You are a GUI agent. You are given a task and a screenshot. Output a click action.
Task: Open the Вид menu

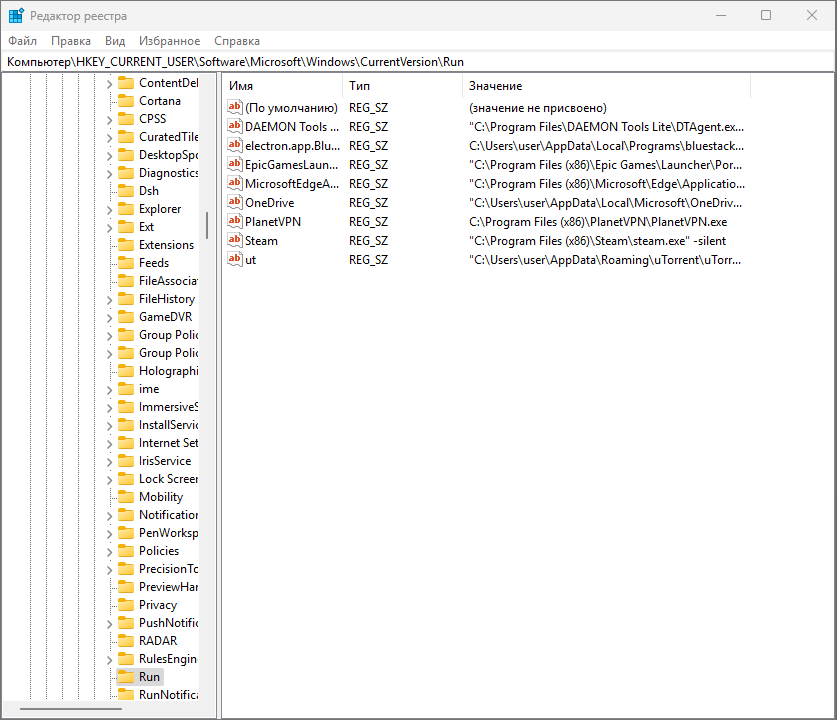(115, 41)
